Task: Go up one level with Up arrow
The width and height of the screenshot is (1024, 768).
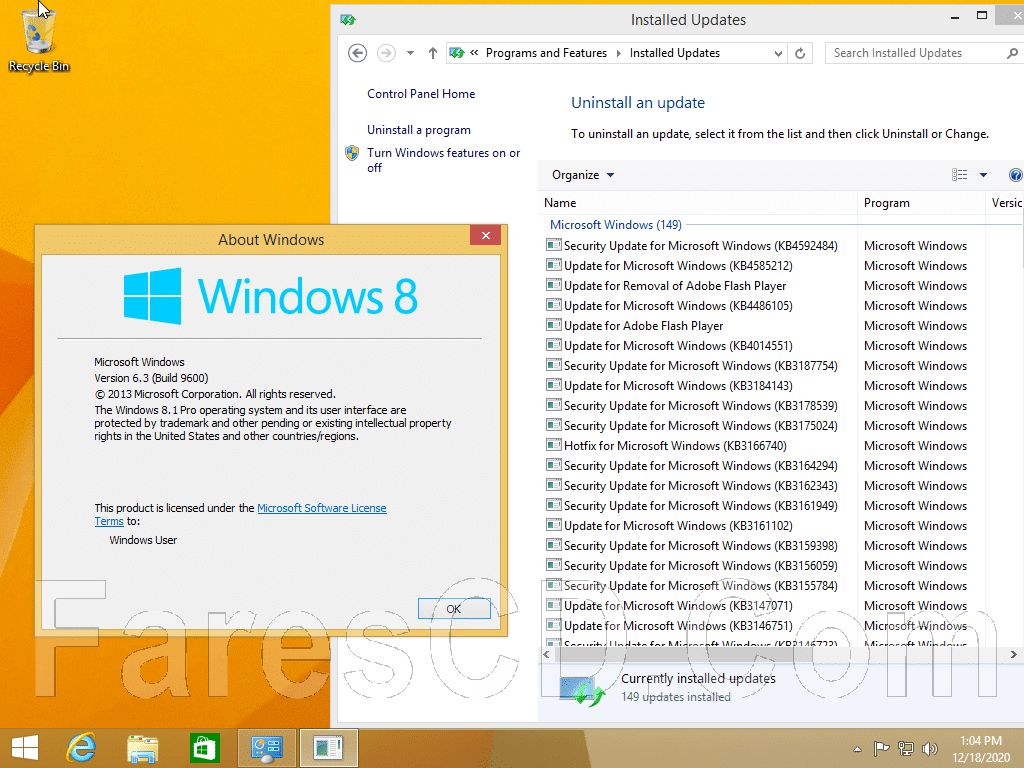Action: click(432, 53)
